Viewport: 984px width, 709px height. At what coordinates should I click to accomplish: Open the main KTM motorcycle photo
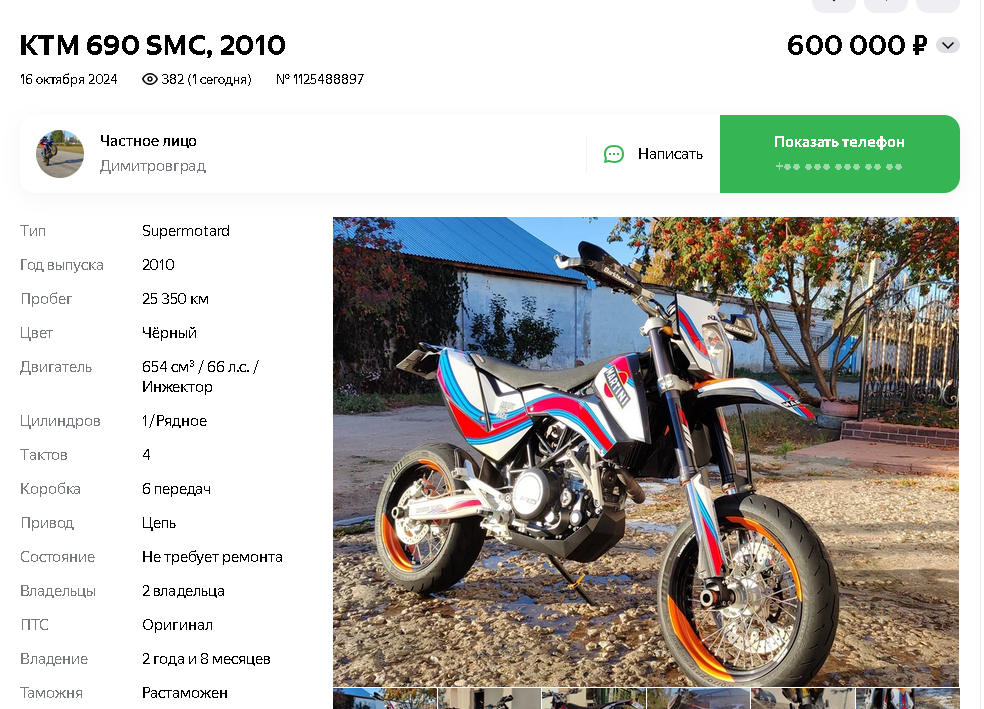[646, 452]
